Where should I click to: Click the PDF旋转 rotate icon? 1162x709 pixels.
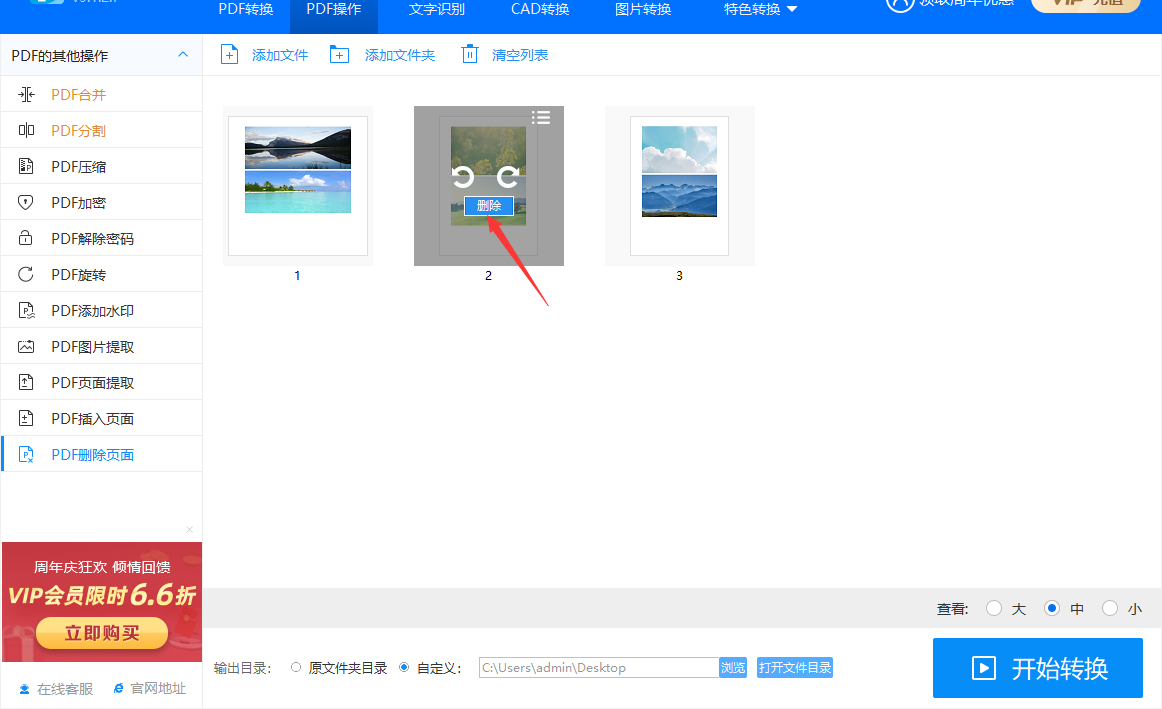pos(26,274)
